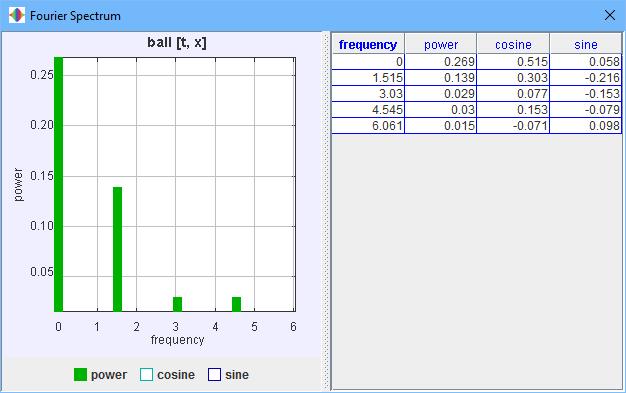The image size is (626, 393).
Task: Sort table by frequency column header
Action: coord(368,44)
